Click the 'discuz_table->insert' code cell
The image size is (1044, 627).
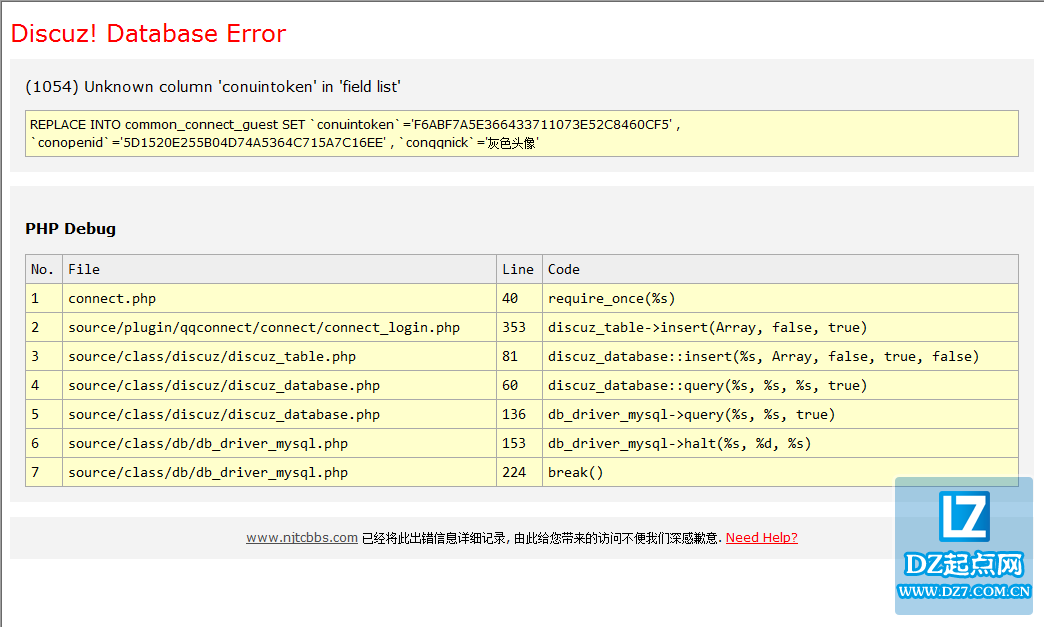(x=780, y=327)
